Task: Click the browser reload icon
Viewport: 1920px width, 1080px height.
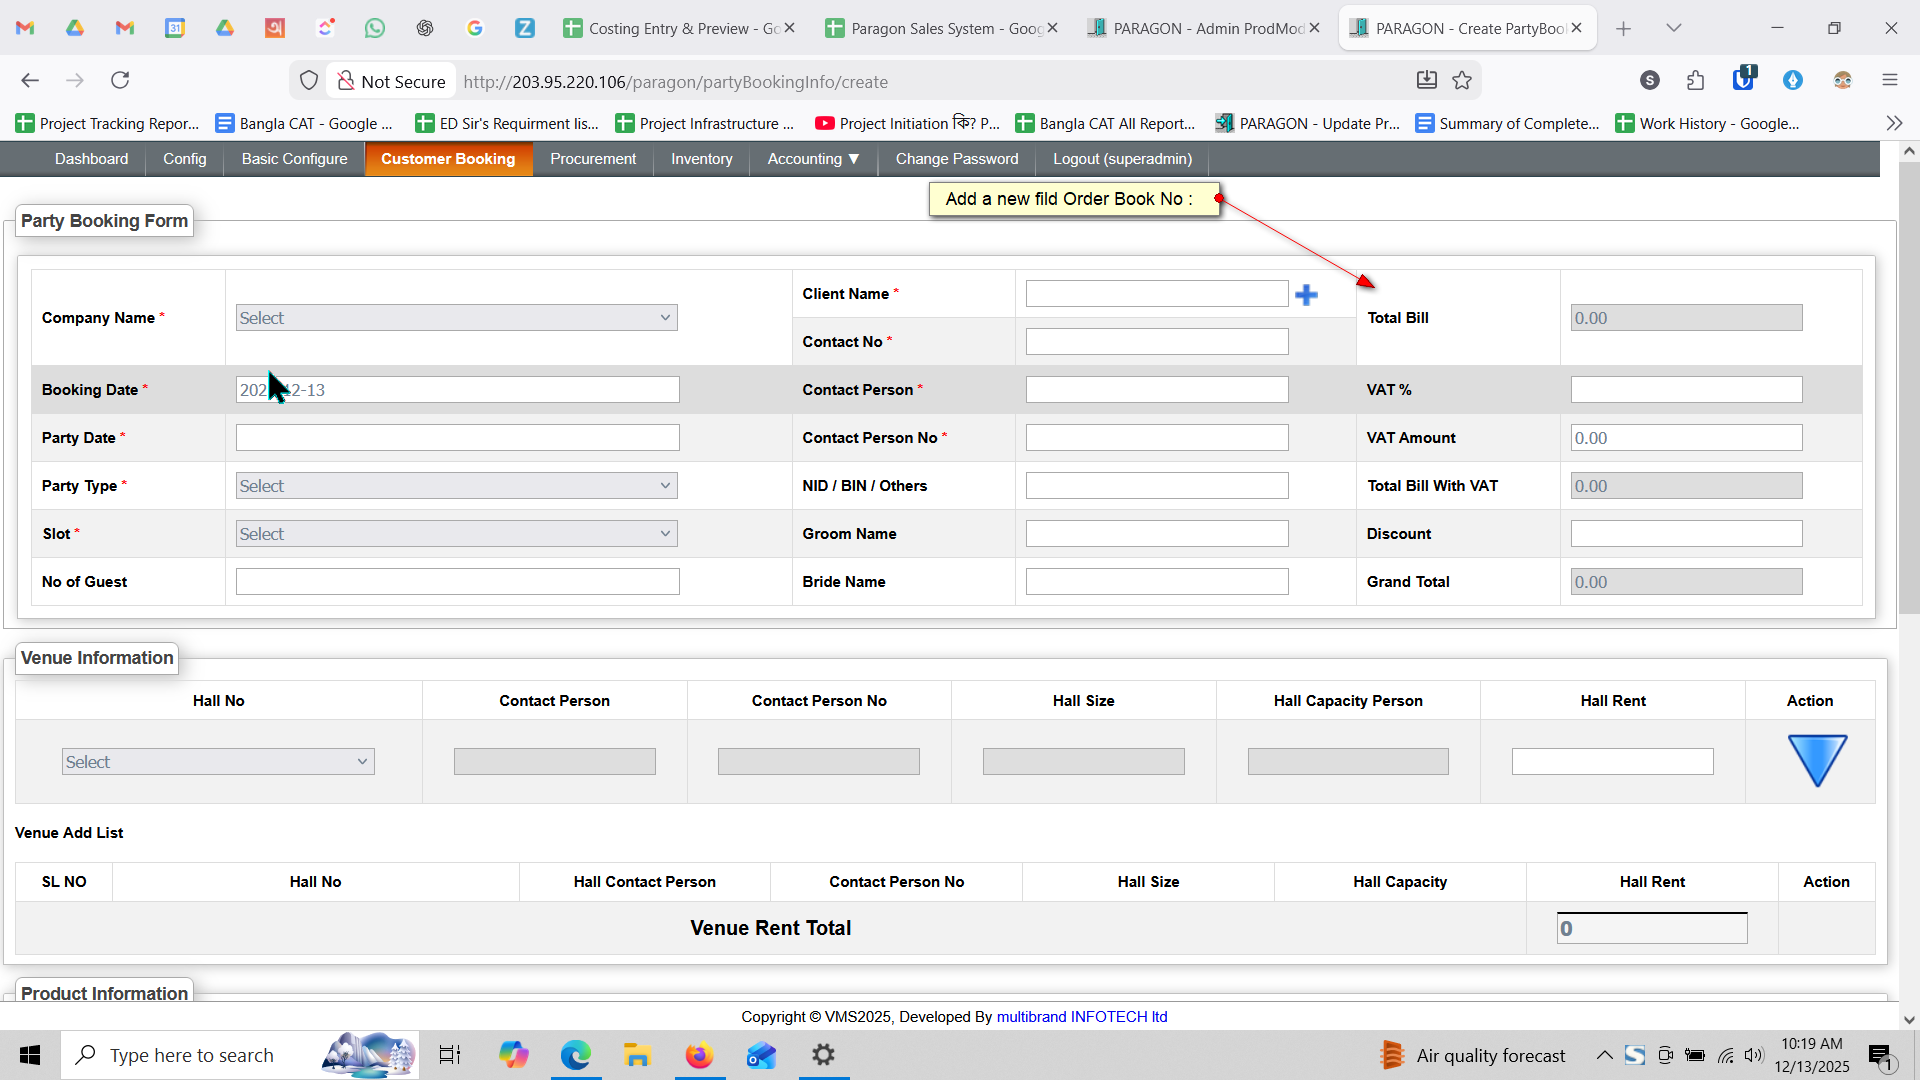Action: tap(120, 80)
